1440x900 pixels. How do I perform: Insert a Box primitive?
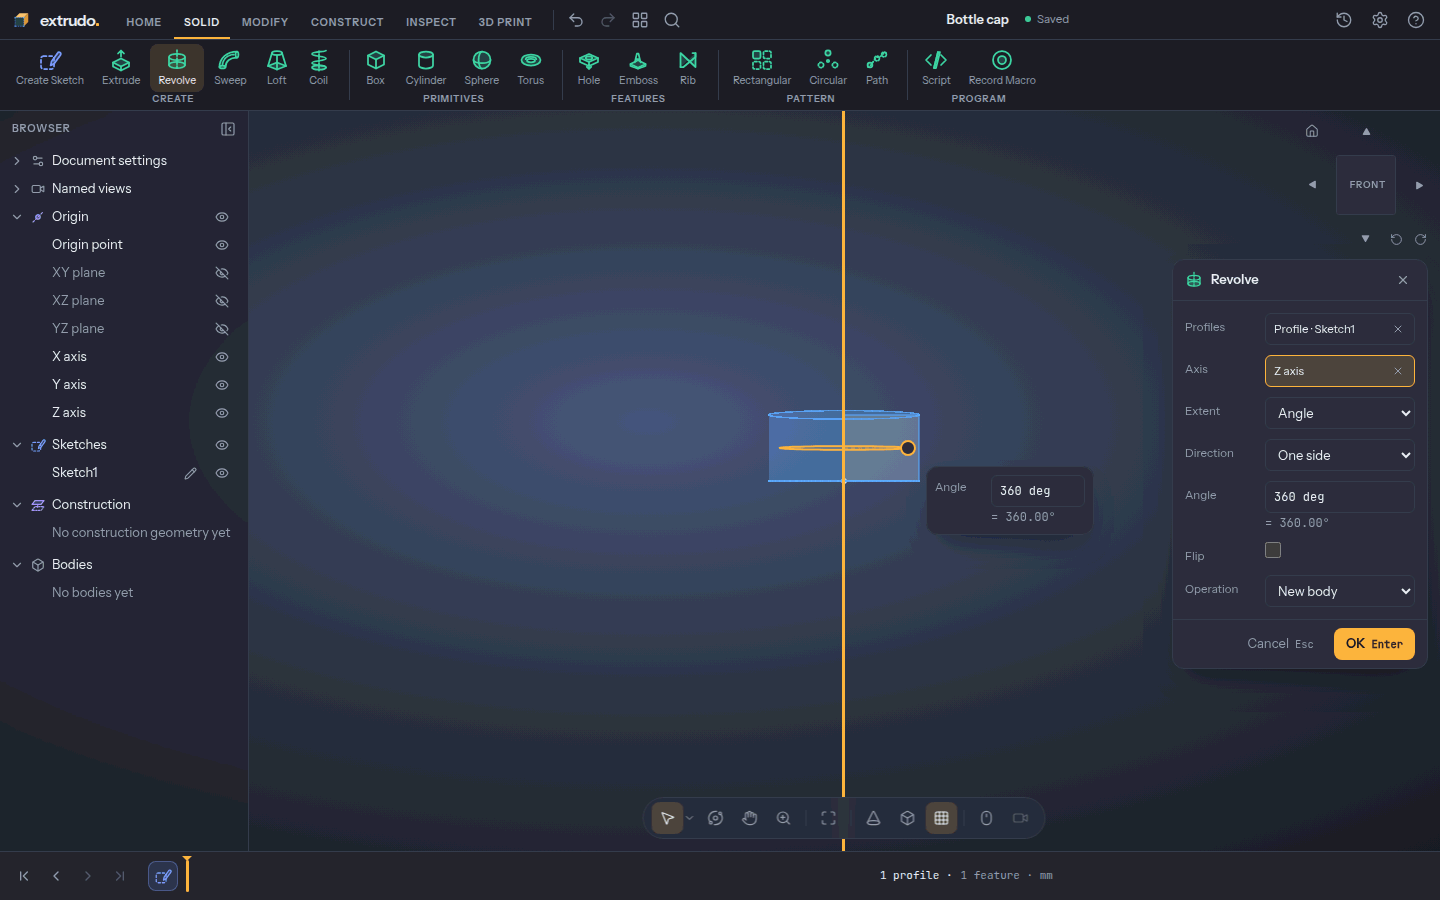pos(376,68)
